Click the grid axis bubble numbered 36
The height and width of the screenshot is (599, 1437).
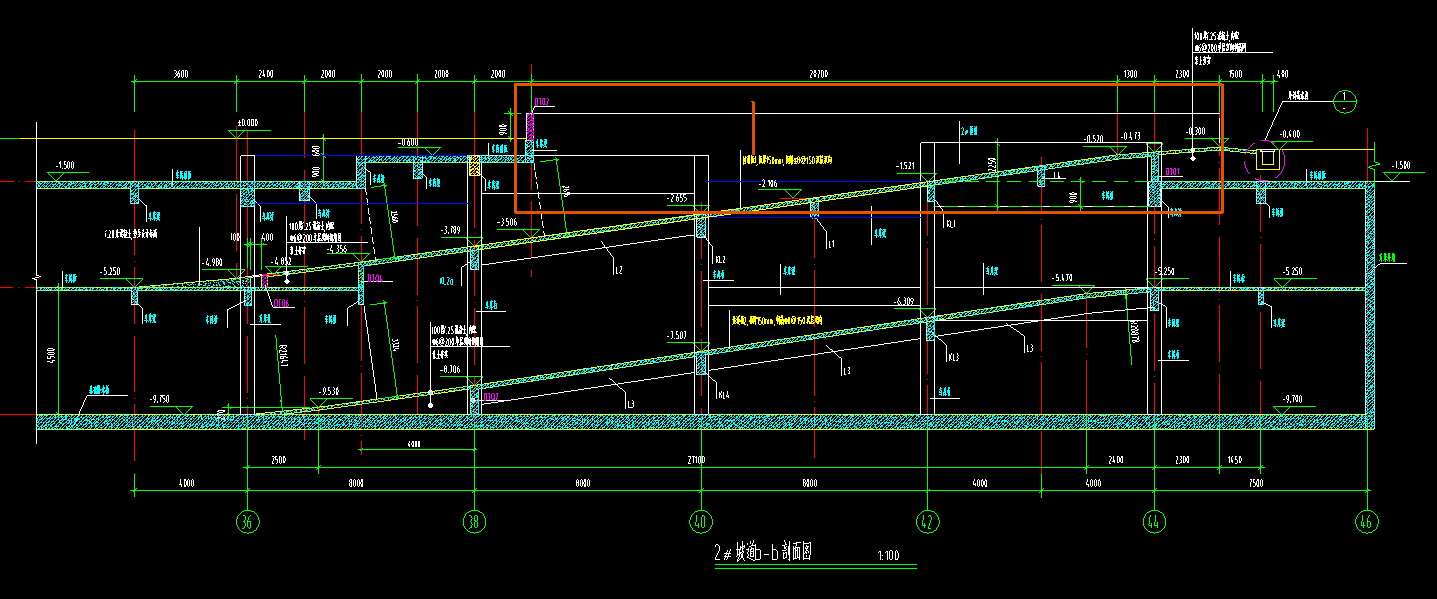coord(246,521)
